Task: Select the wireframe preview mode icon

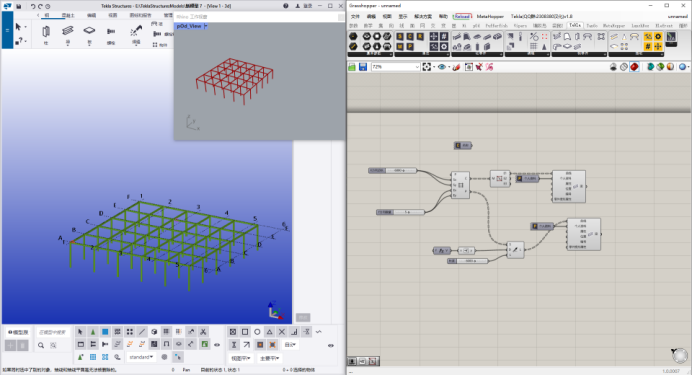Action: (624, 67)
